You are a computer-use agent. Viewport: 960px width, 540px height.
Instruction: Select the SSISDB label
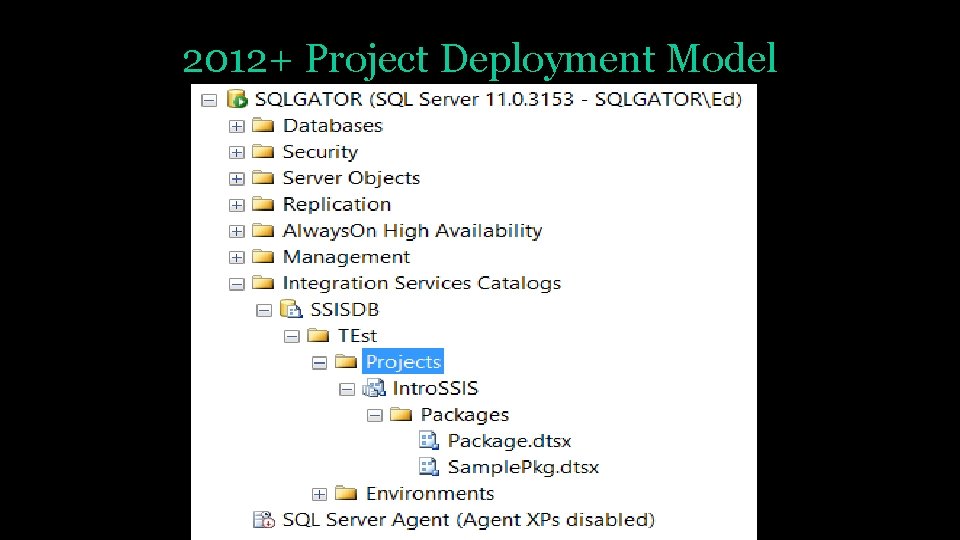point(345,310)
